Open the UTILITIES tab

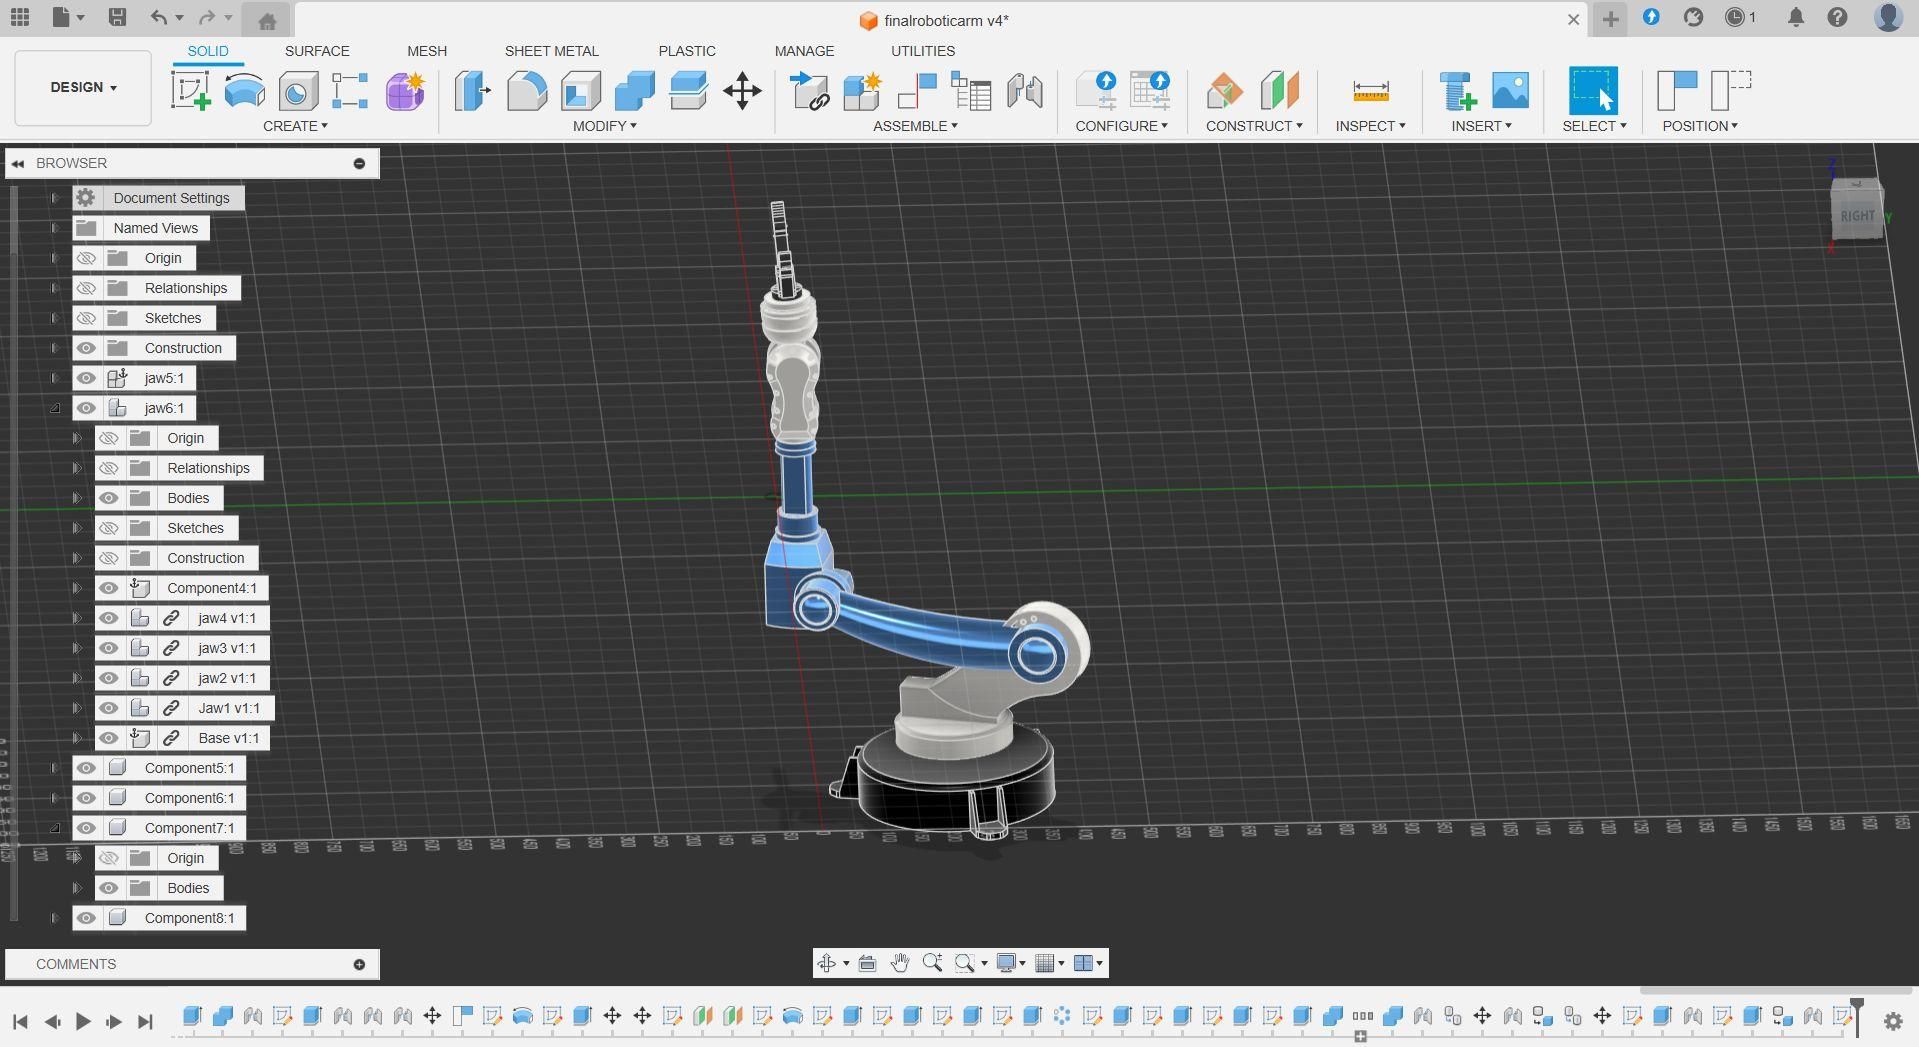click(x=923, y=51)
